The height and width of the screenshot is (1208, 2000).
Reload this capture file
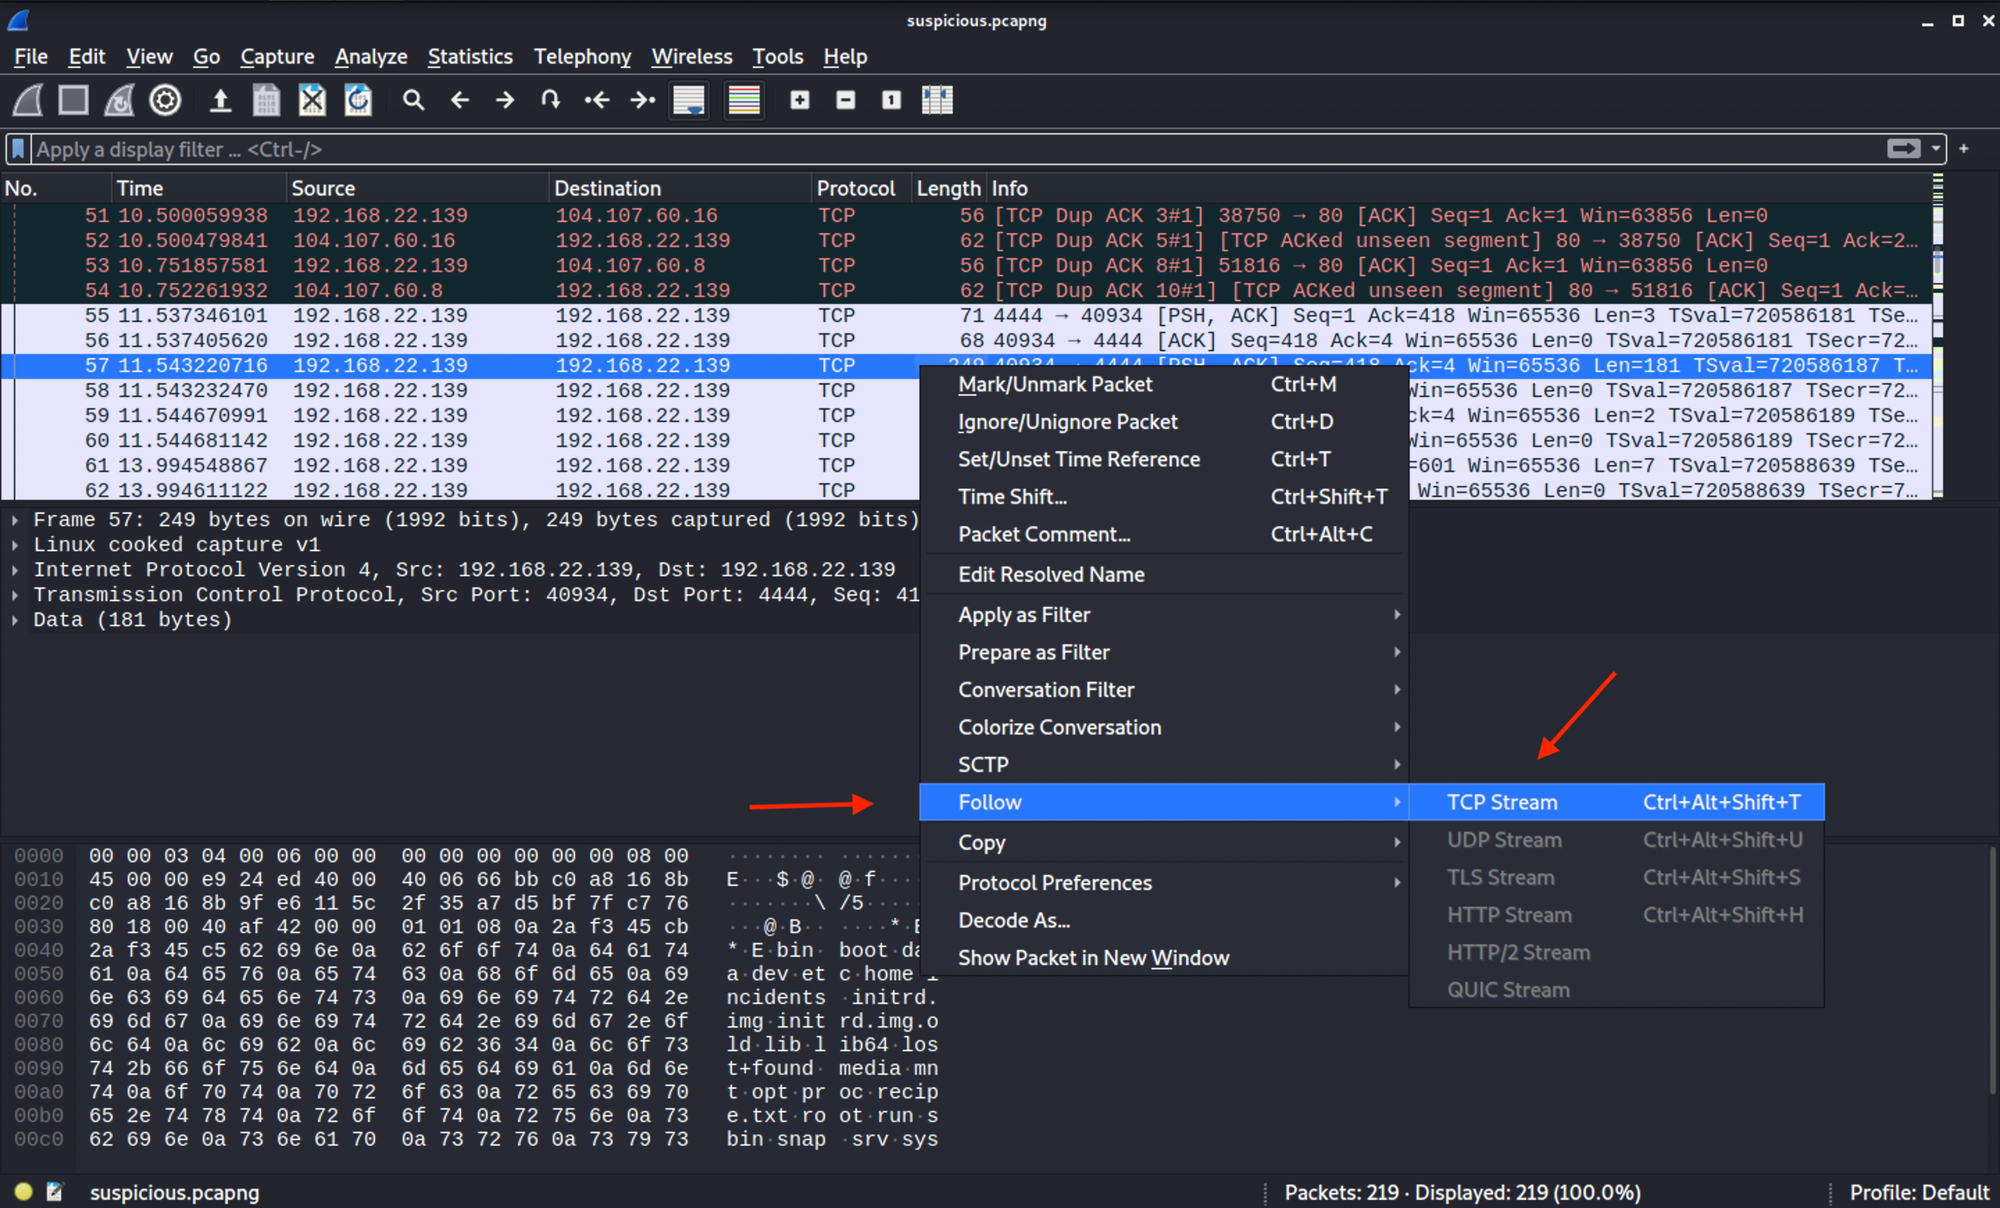358,100
